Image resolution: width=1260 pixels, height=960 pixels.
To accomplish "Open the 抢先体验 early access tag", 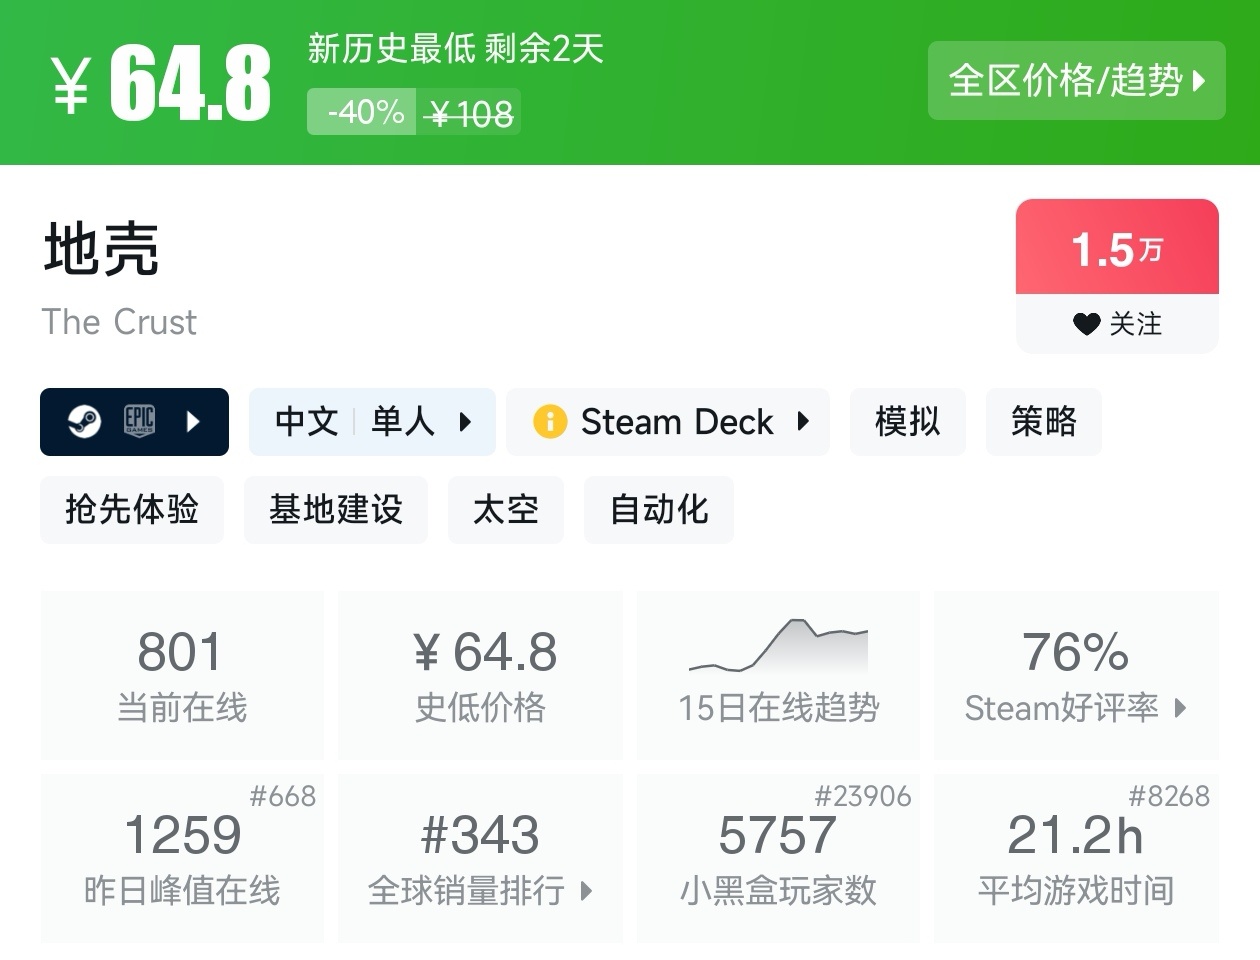I will click(x=132, y=510).
